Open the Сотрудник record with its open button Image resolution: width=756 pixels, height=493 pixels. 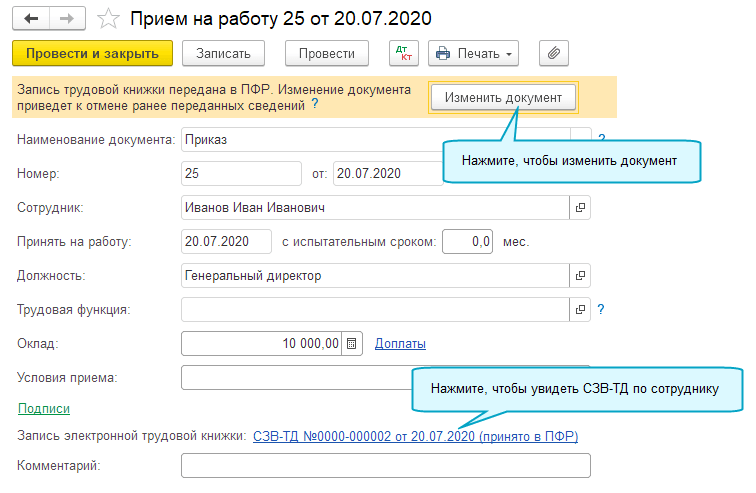580,208
